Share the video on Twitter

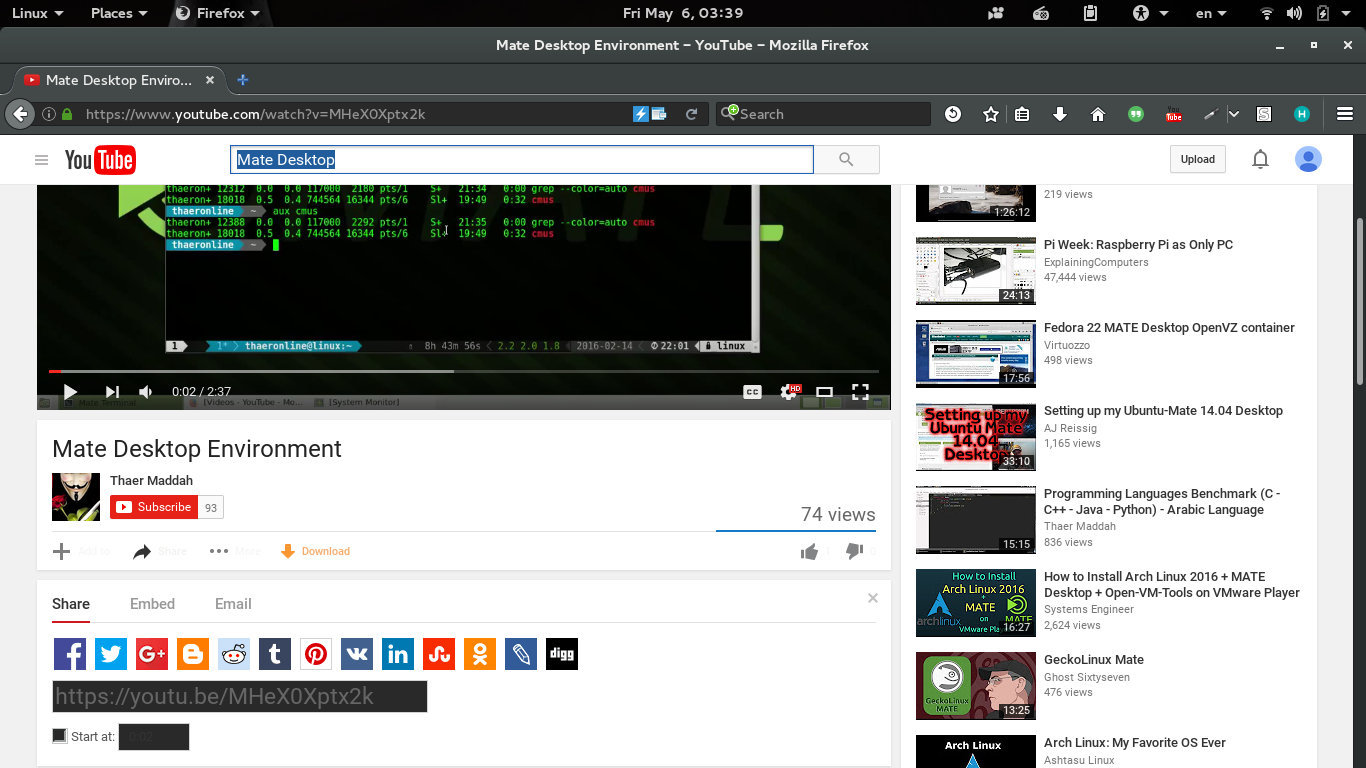[x=111, y=655]
